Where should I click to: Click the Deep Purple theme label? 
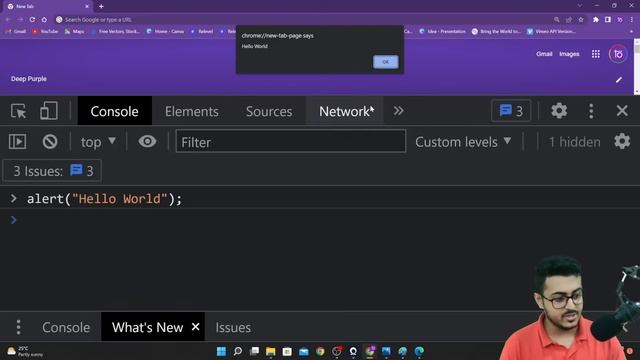point(29,79)
